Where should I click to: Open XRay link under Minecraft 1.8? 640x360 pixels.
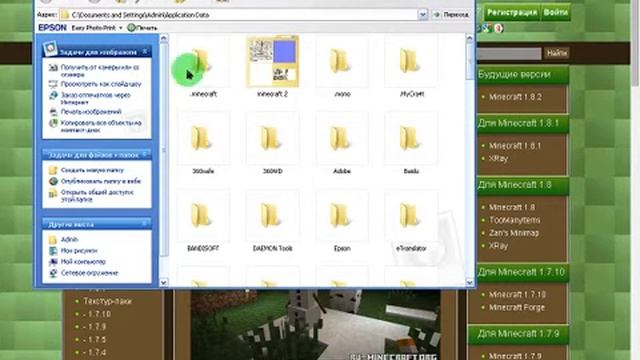(498, 246)
